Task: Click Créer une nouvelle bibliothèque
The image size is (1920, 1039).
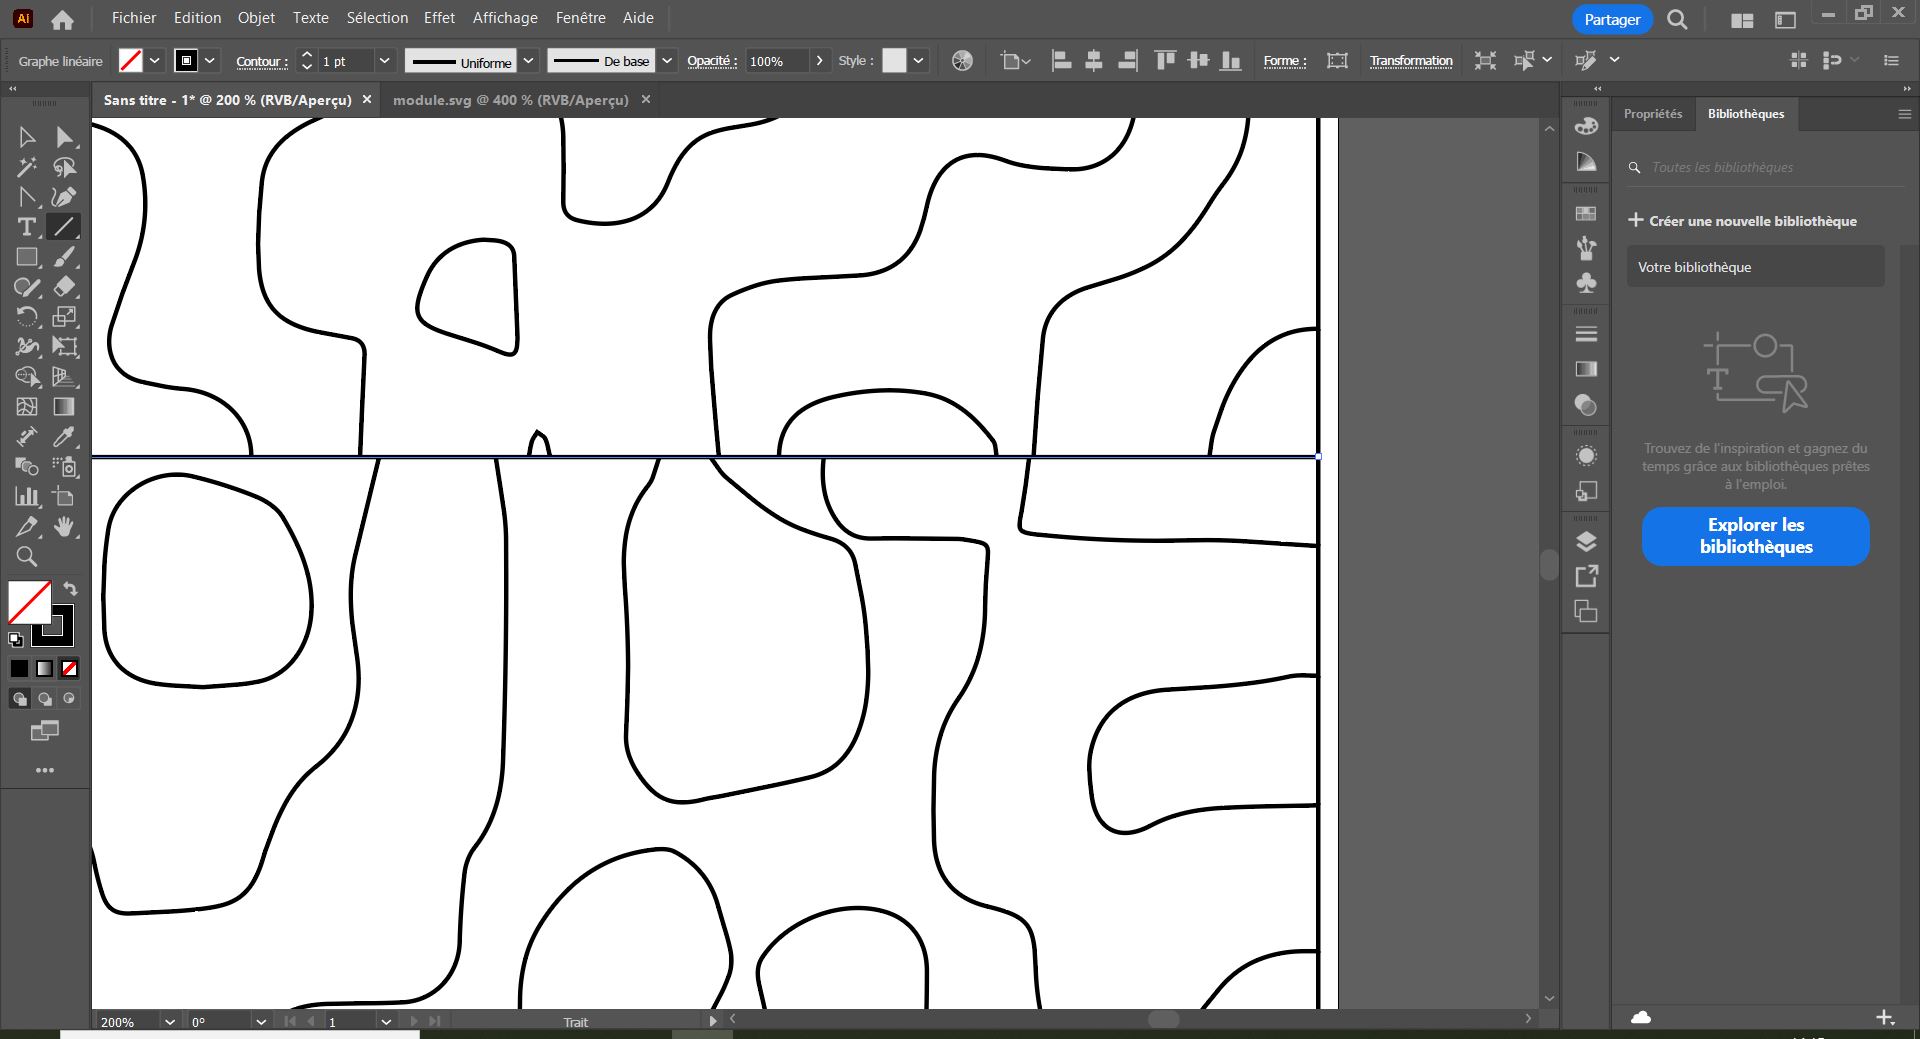Action: [1742, 221]
